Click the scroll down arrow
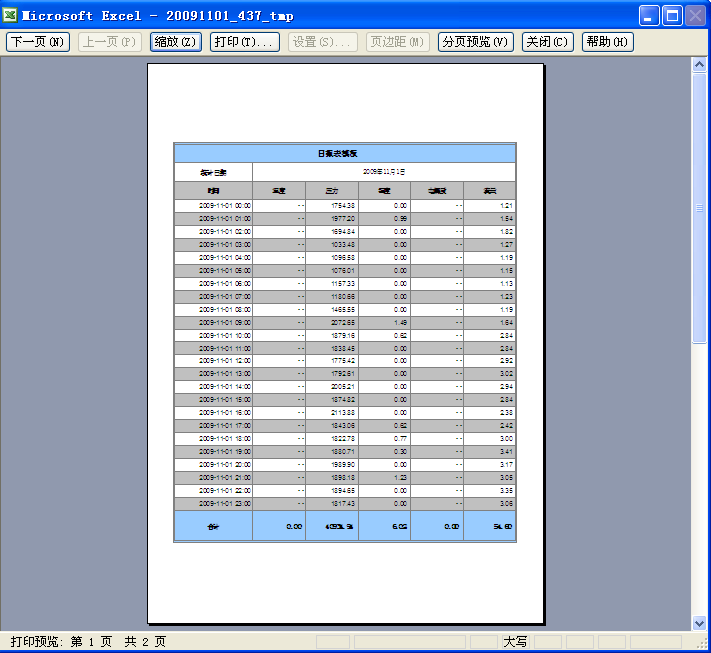Screen dimensions: 711x653 (x=699, y=623)
